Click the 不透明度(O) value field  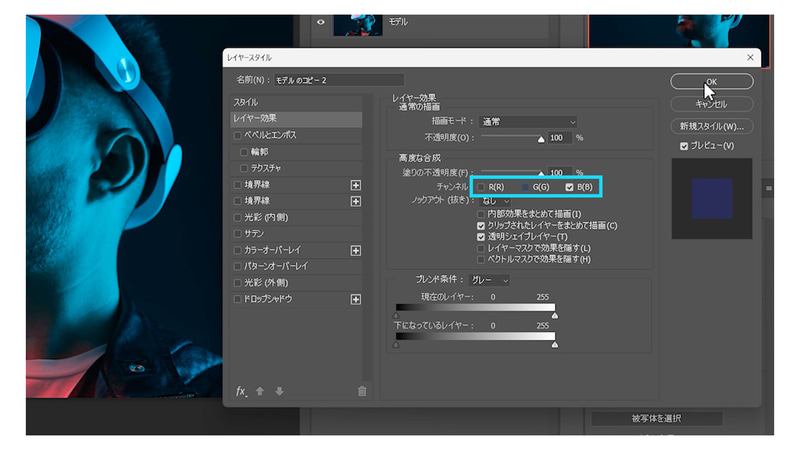(560, 138)
